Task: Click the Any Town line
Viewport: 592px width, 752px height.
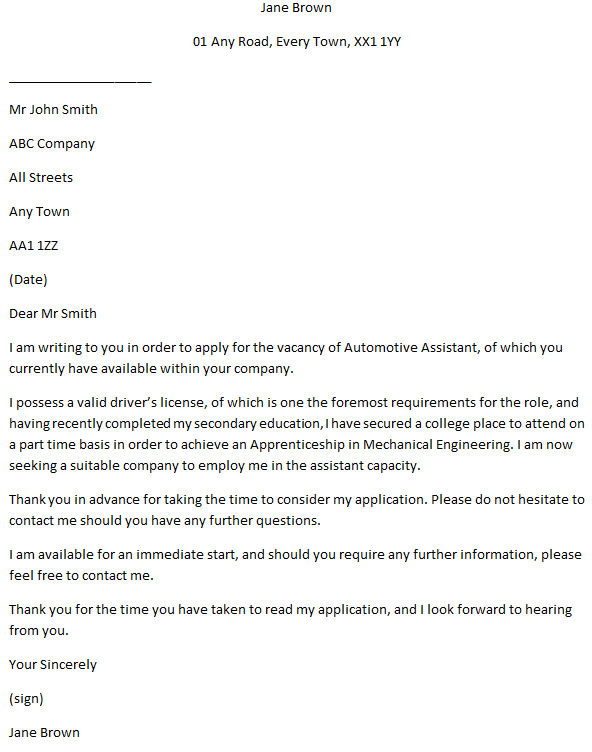Action: pos(39,212)
